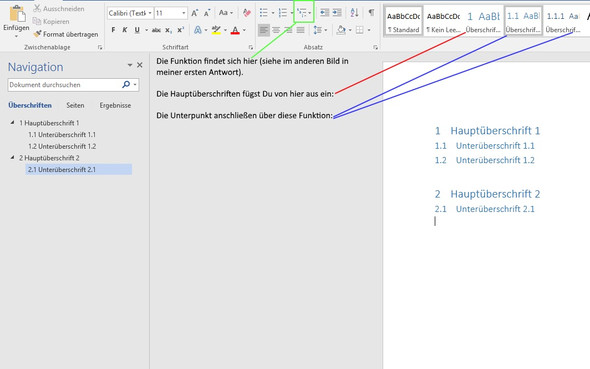
Task: Click the decrease indent icon
Action: tap(324, 13)
